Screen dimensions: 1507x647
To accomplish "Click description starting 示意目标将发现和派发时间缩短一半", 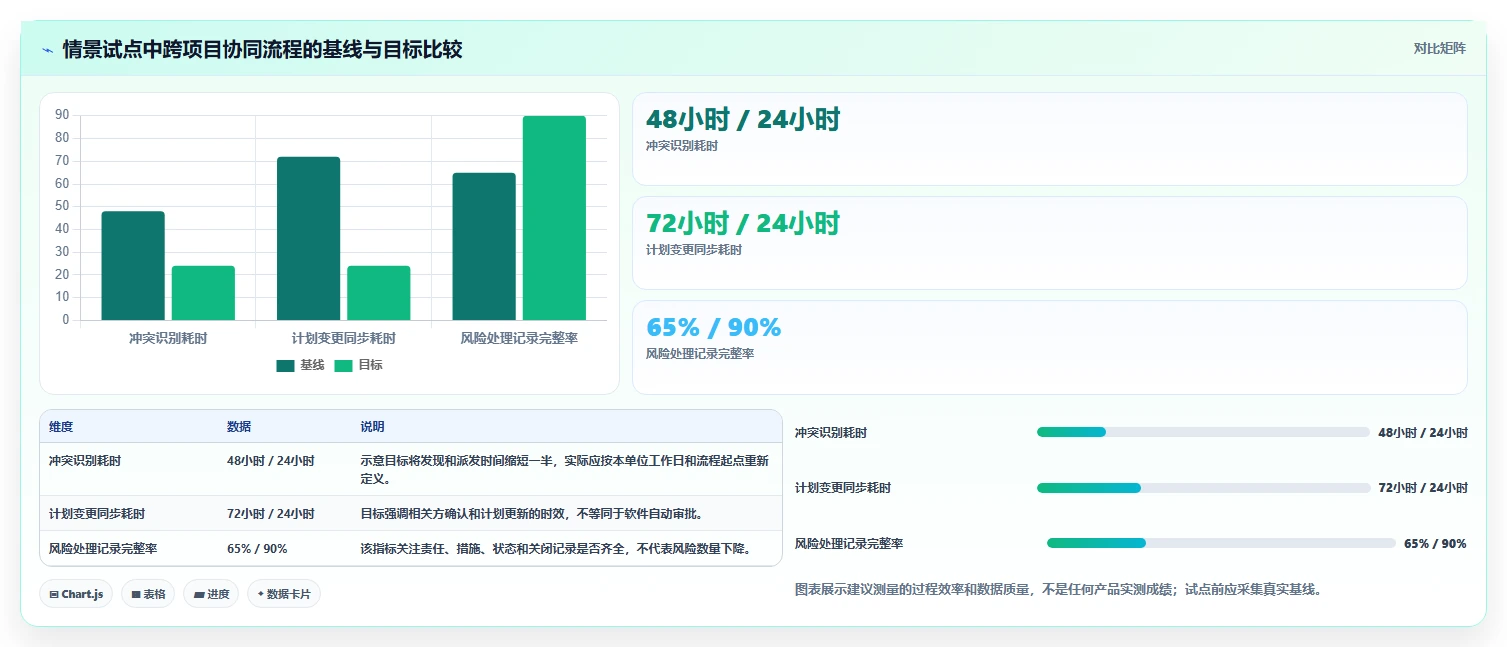I will [x=565, y=470].
